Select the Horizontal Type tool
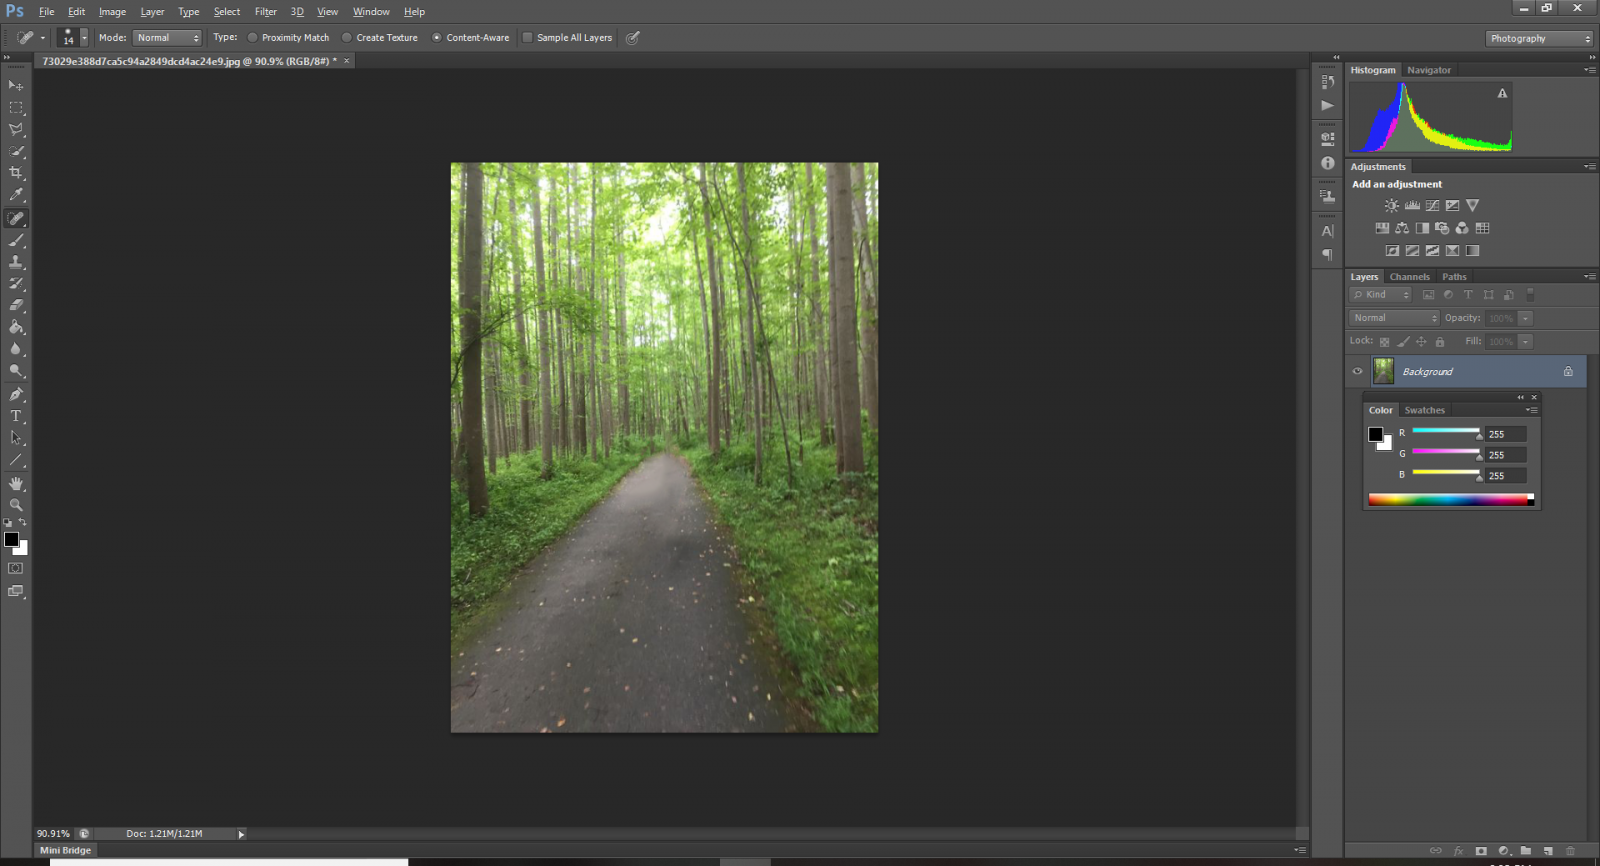This screenshot has height=866, width=1600. (16, 416)
